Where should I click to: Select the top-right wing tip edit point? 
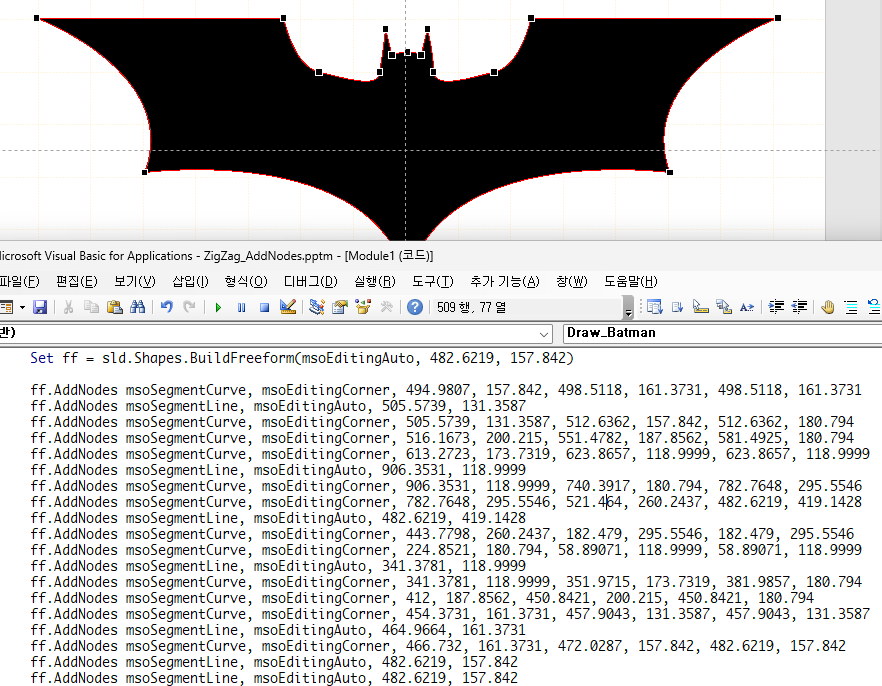778,19
